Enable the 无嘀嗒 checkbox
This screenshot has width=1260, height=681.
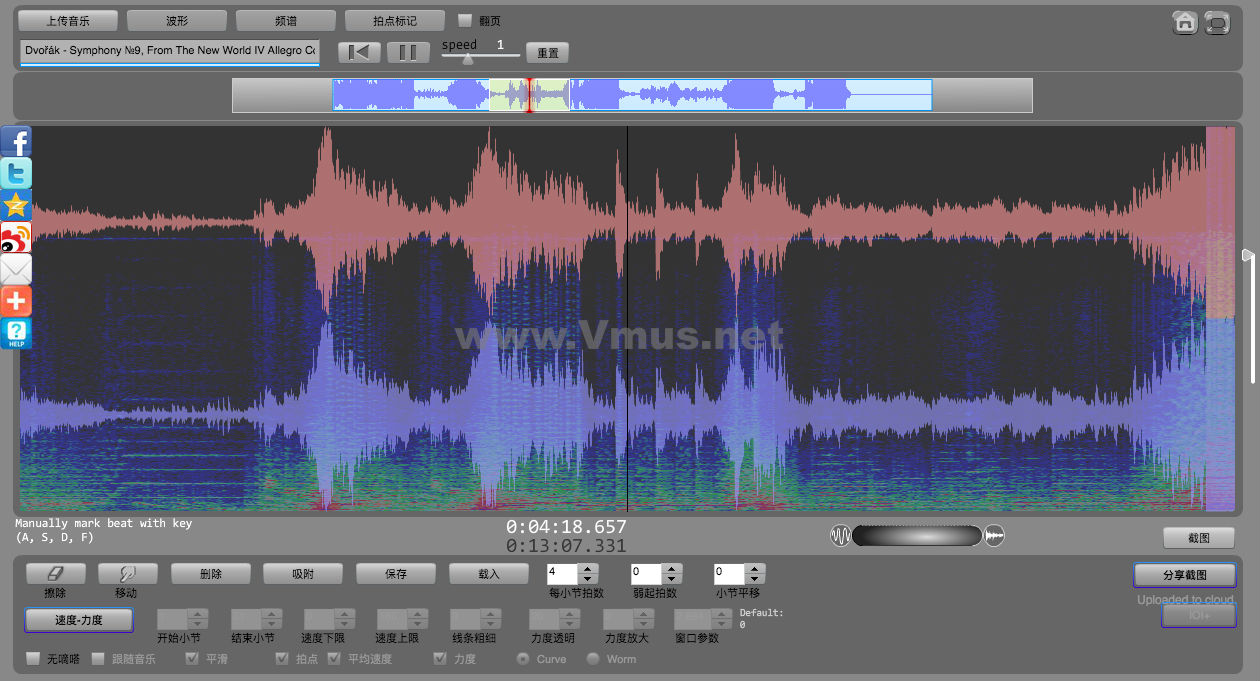pos(33,659)
